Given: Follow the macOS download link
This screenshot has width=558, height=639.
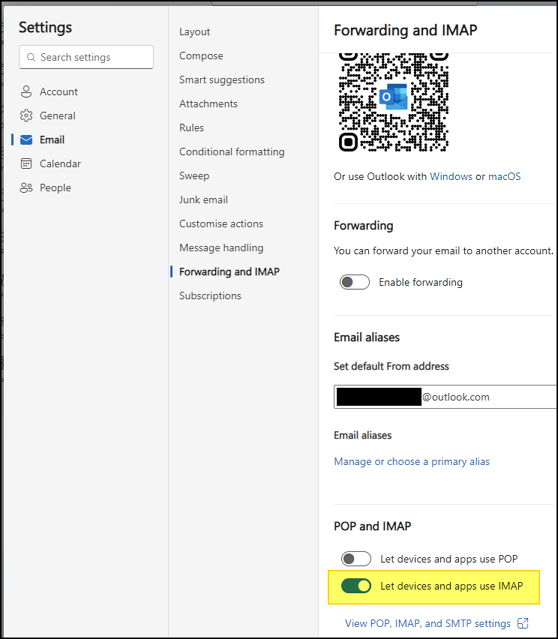Looking at the screenshot, I should point(505,176).
